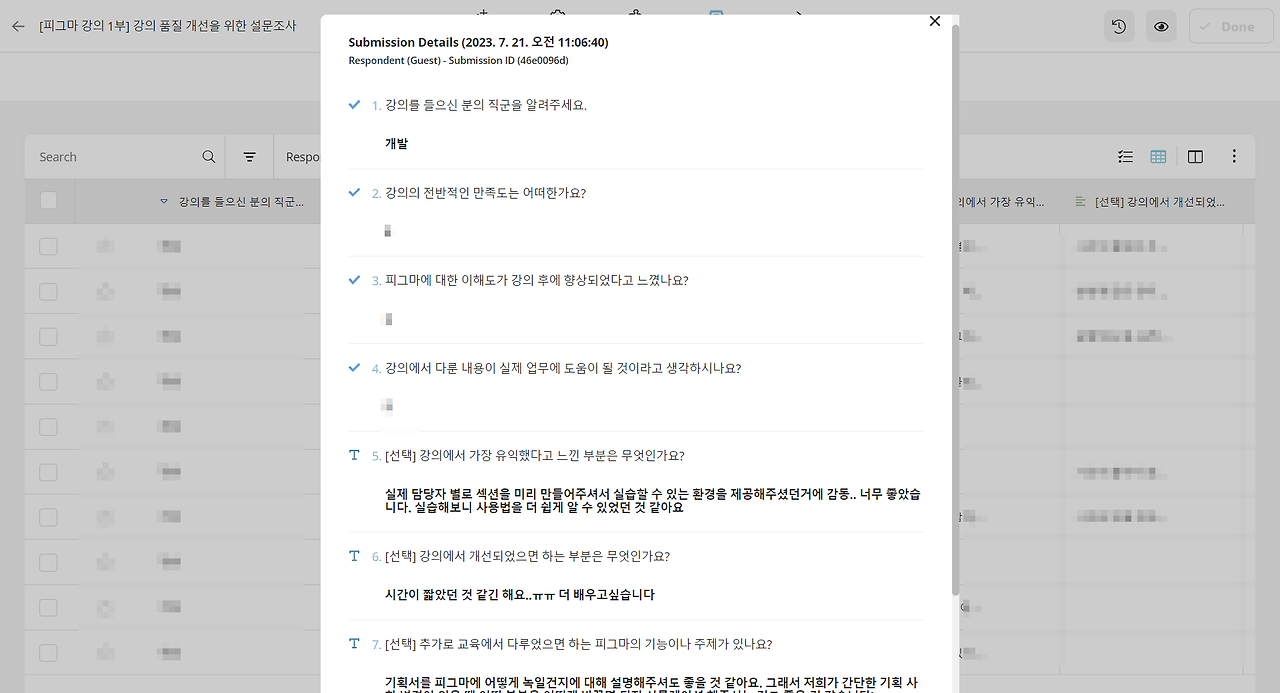Click the Submission ID (46e0096d) line
This screenshot has height=693, width=1280.
458,60
